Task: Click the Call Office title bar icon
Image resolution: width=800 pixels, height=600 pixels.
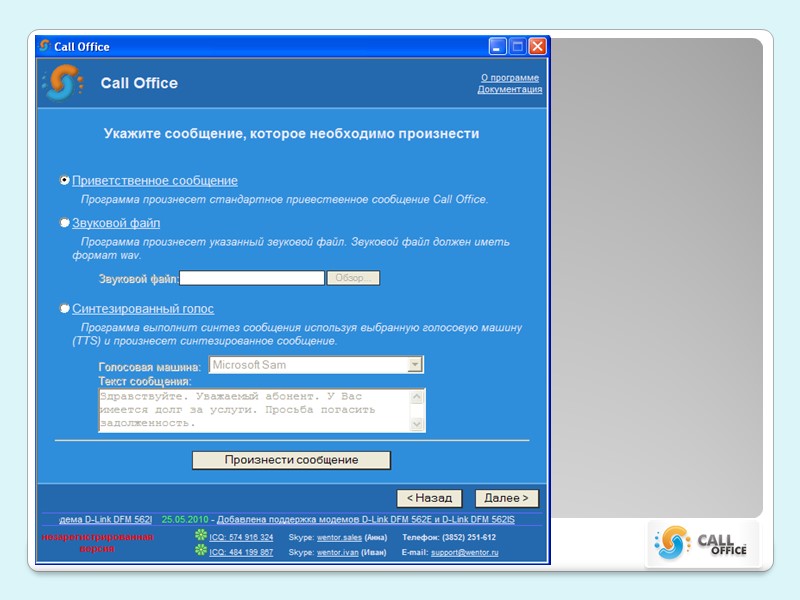Action: [x=45, y=46]
